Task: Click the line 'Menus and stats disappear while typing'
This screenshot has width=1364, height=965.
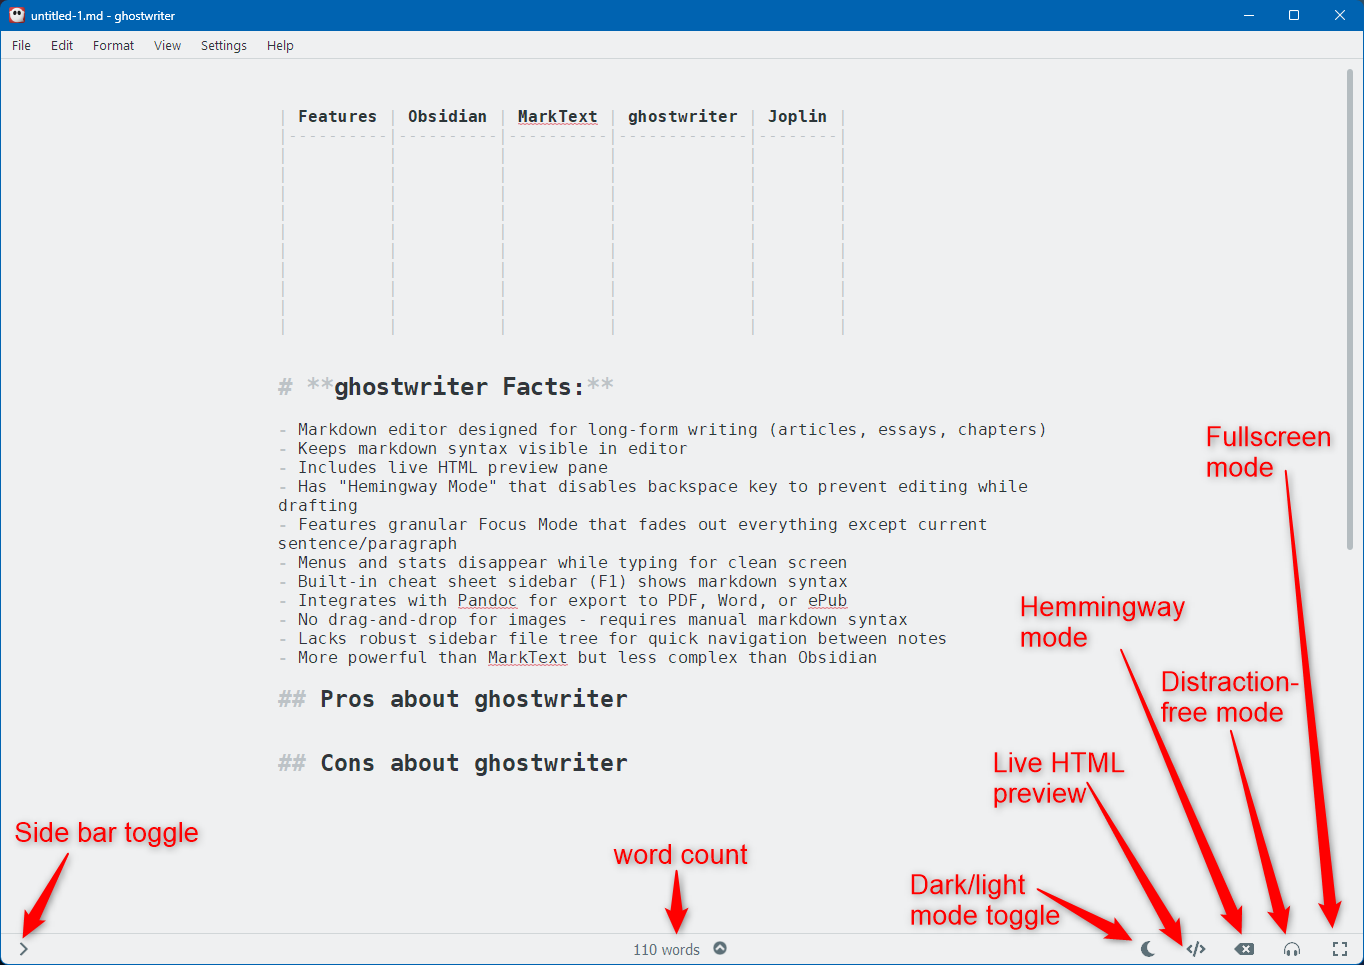Action: [x=573, y=562]
